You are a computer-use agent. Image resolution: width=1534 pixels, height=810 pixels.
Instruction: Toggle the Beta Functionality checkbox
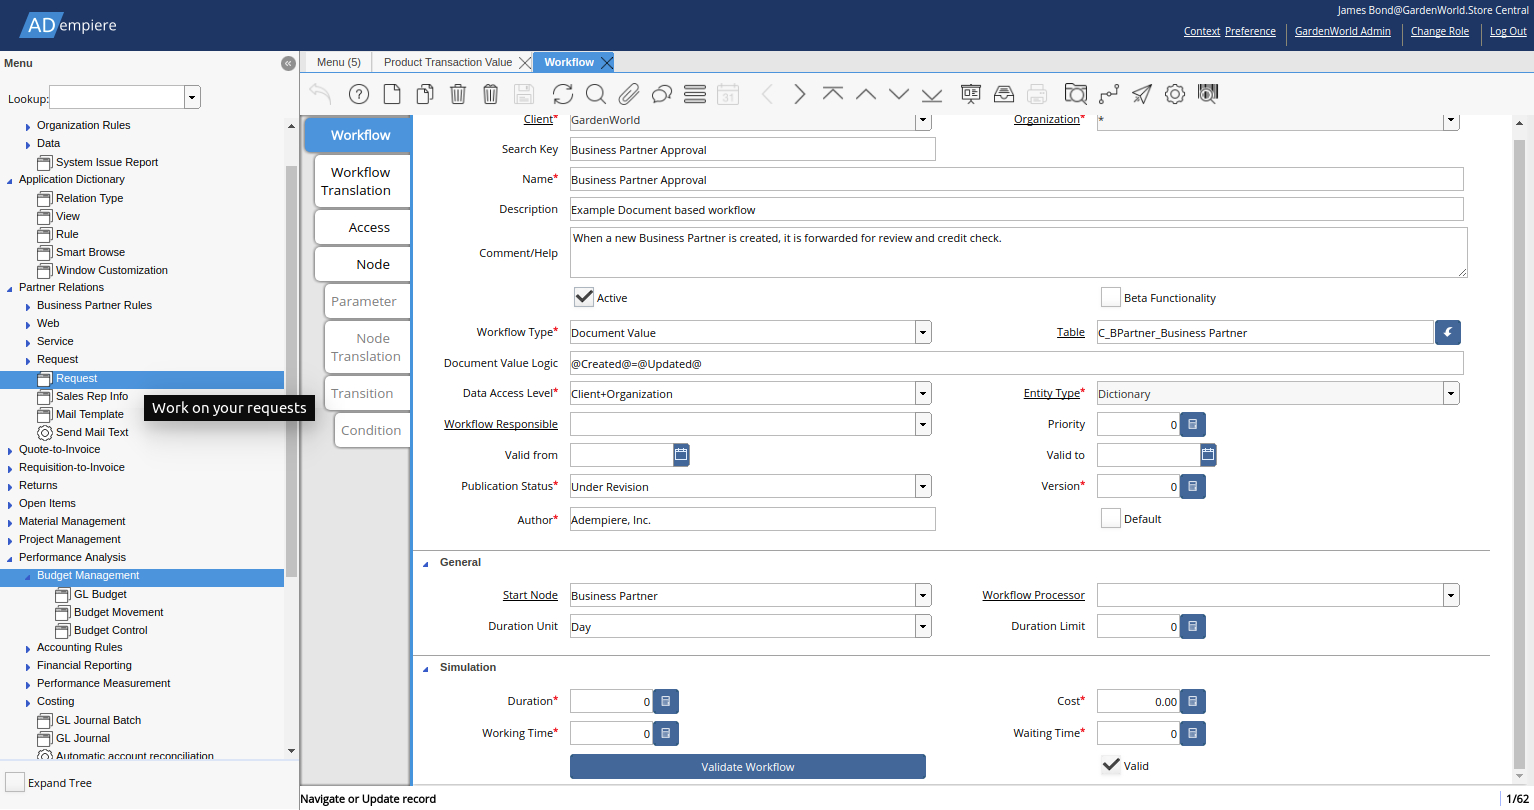tap(1110, 297)
